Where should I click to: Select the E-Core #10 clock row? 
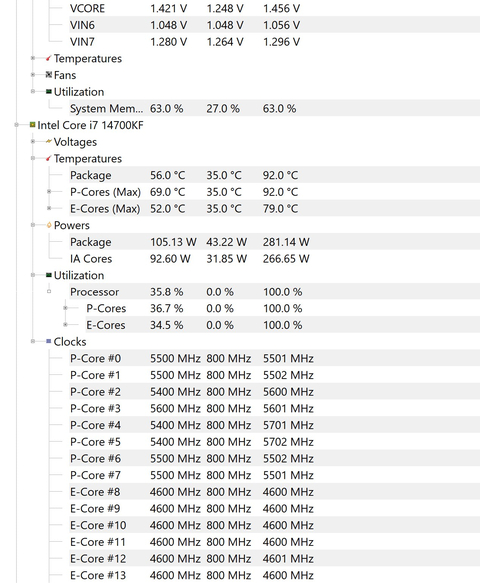click(274, 525)
